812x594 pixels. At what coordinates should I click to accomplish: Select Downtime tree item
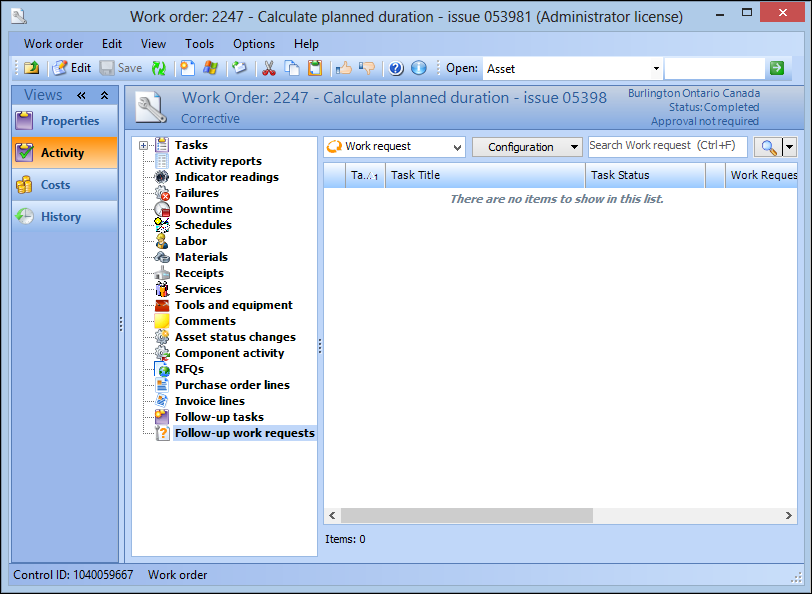coord(204,209)
